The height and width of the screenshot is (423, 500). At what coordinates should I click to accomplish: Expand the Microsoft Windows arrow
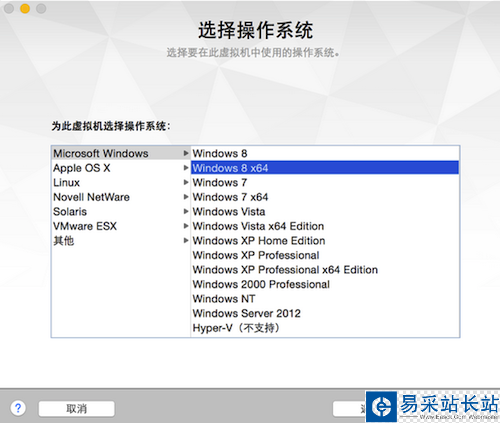point(186,153)
